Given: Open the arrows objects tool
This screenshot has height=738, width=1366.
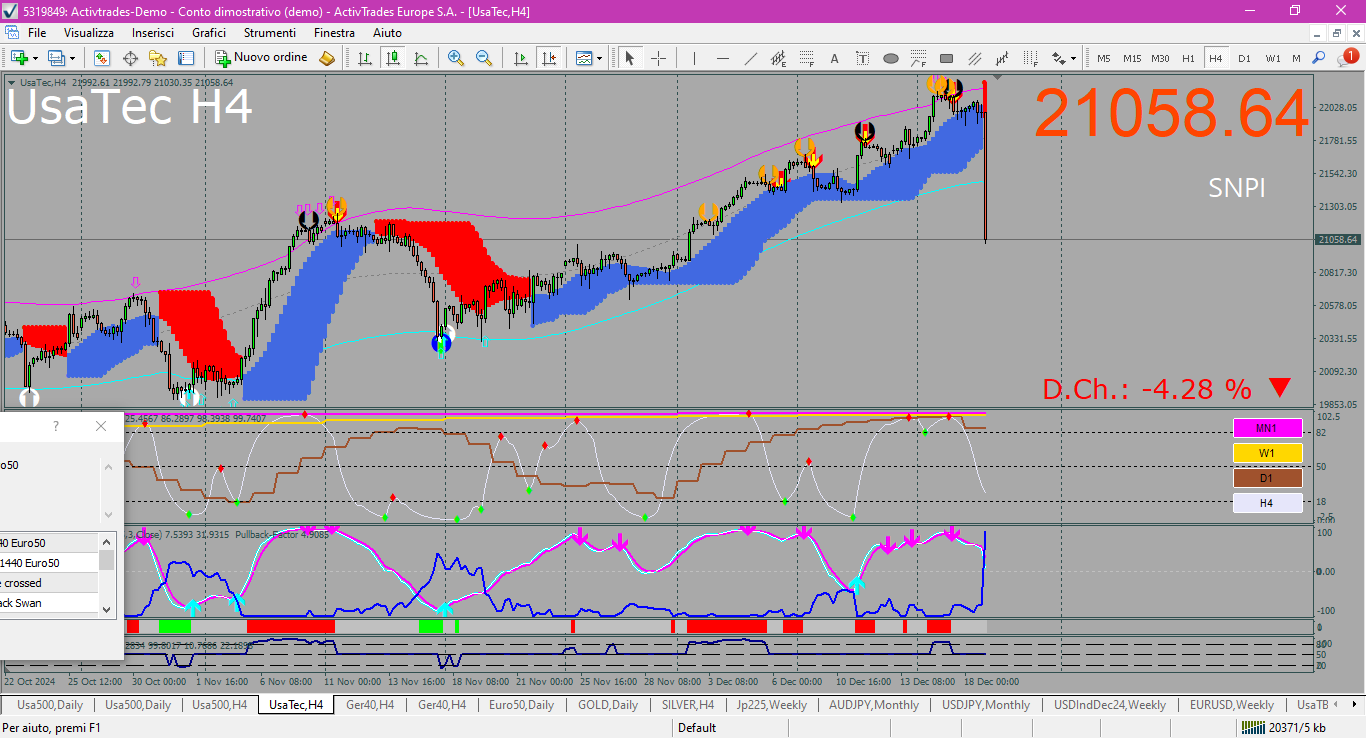Looking at the screenshot, I should point(1058,58).
